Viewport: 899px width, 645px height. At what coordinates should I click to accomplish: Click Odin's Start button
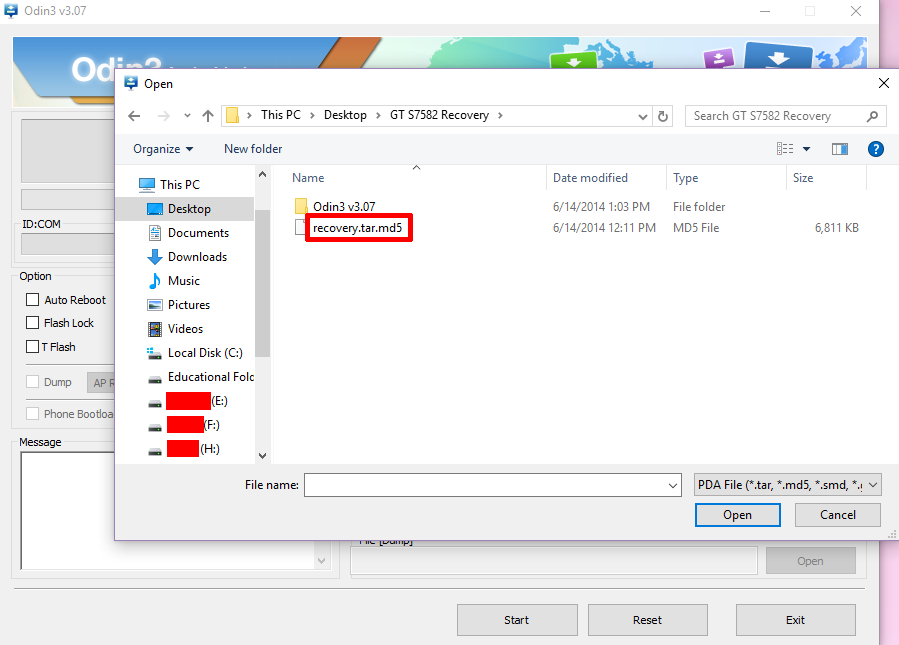pos(517,620)
